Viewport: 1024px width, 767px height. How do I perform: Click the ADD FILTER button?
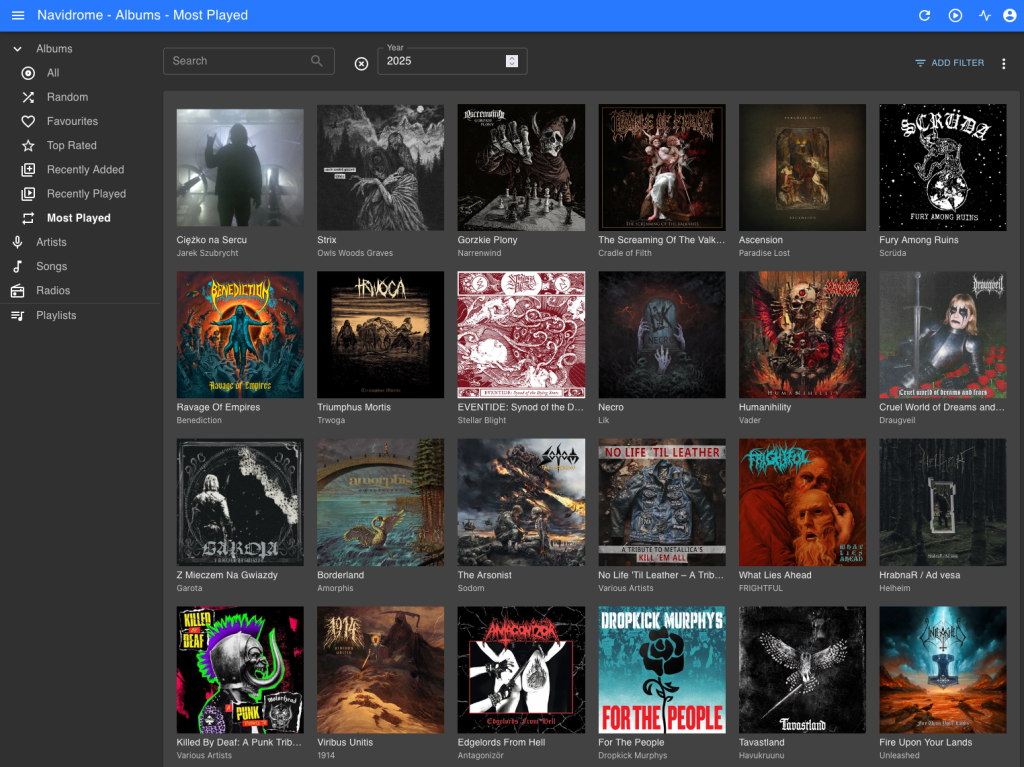949,63
